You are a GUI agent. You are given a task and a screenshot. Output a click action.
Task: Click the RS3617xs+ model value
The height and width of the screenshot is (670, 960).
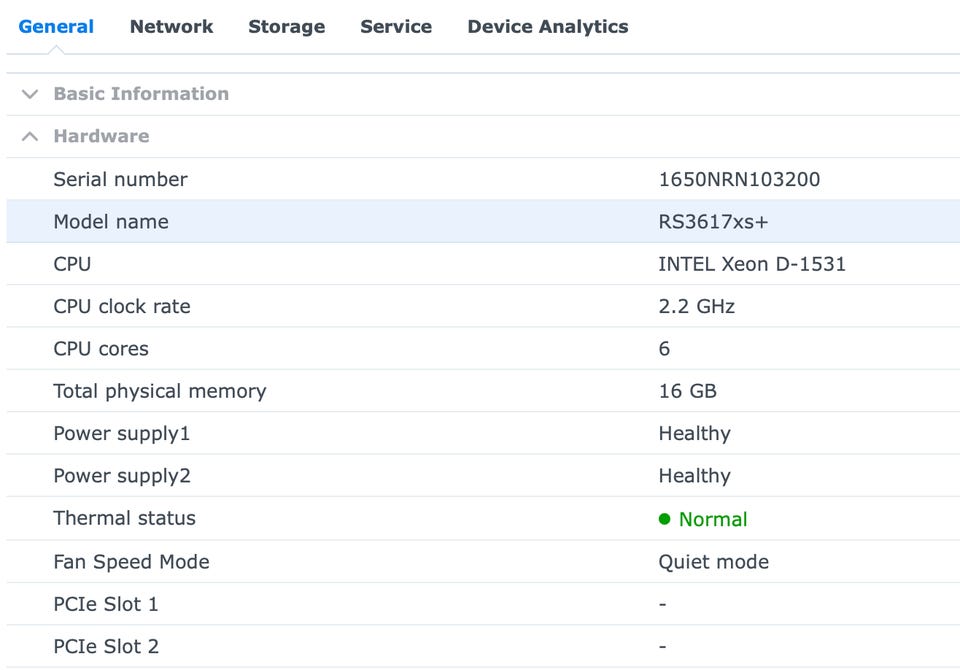tap(713, 222)
